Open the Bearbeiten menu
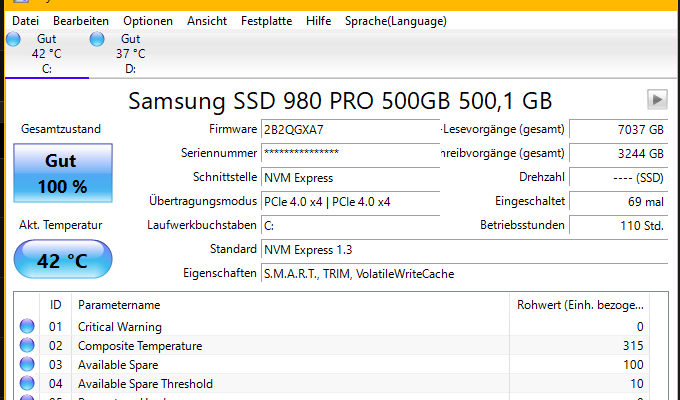Viewport: 680px width, 400px height. (x=81, y=21)
